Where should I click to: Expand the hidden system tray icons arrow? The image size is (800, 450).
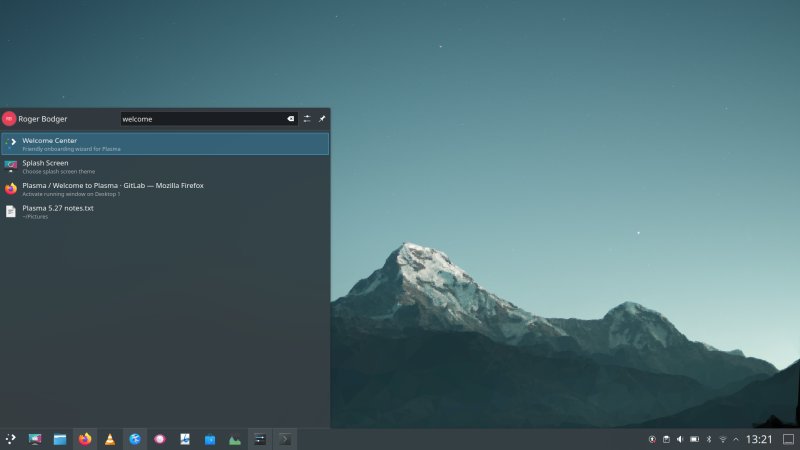[x=736, y=439]
